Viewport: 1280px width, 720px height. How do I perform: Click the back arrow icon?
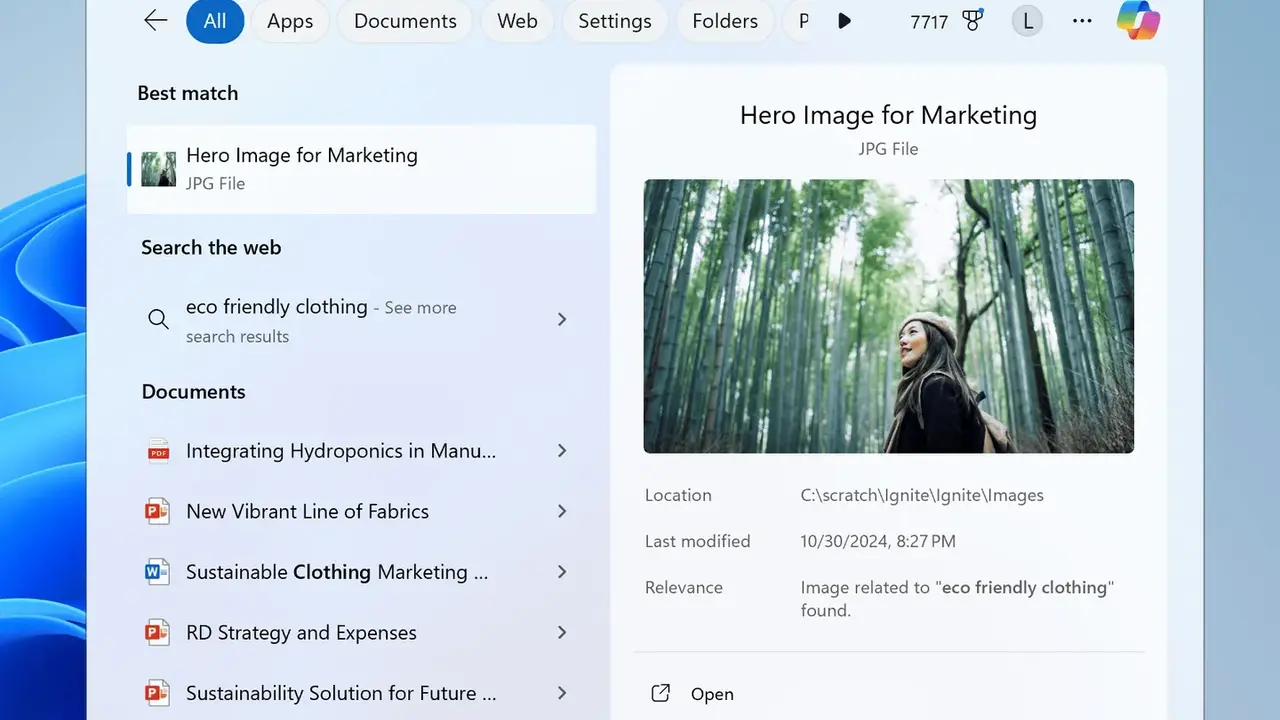tap(155, 21)
